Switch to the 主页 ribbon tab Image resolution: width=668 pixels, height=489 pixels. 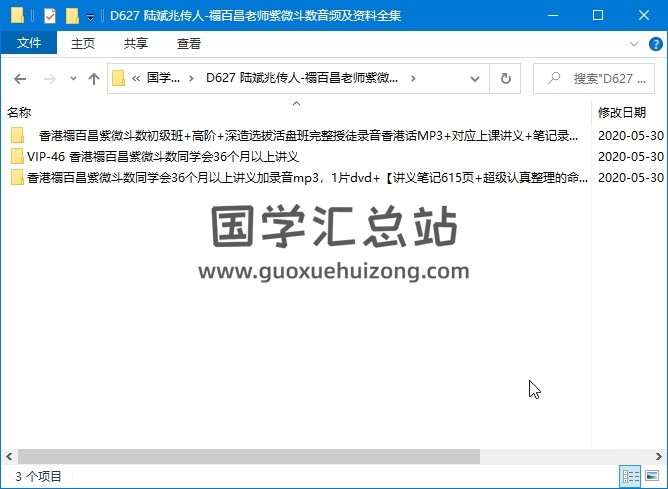(x=83, y=43)
